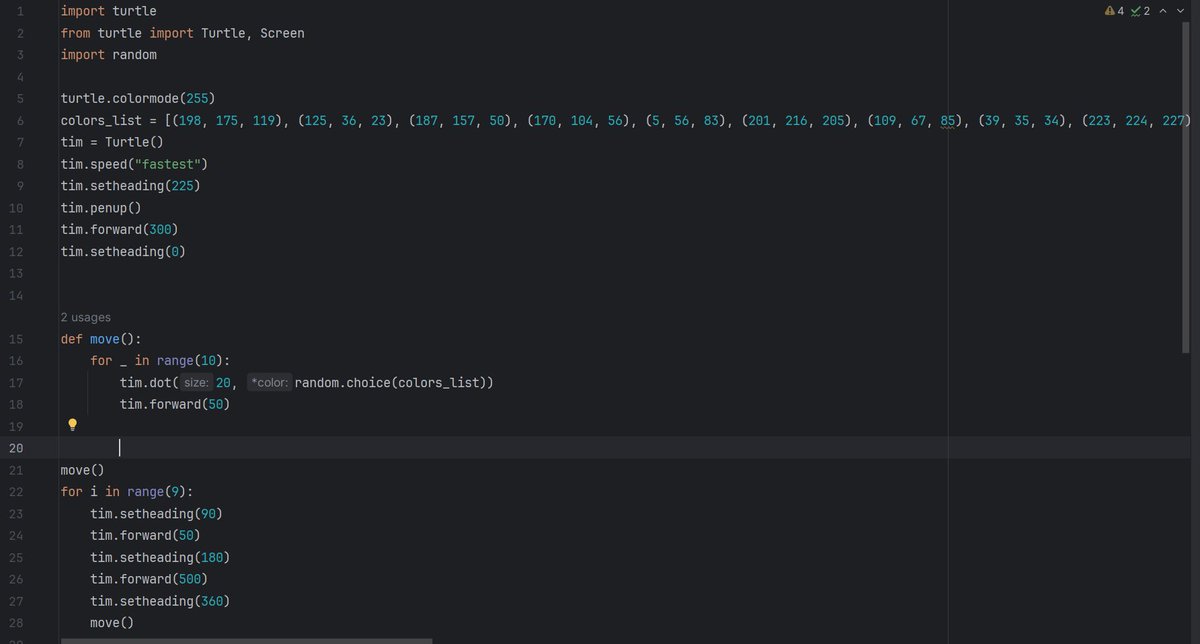
Task: Click the "2 usages" hint above move
Action: point(85,317)
